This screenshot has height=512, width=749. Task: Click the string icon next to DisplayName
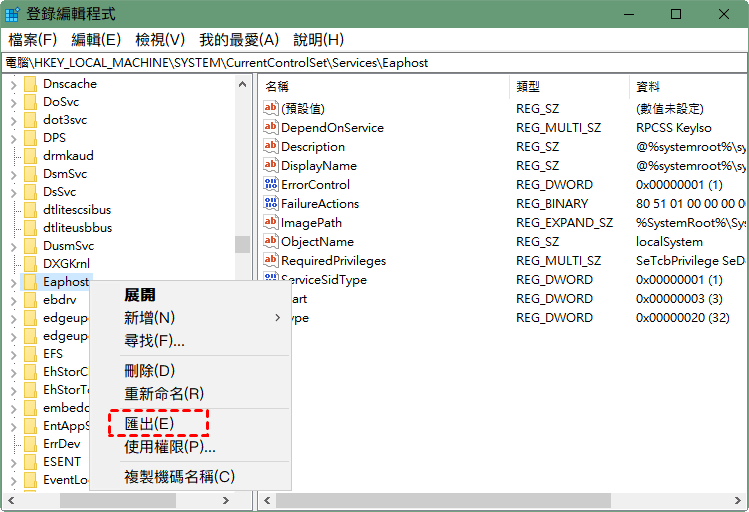pyautogui.click(x=271, y=165)
